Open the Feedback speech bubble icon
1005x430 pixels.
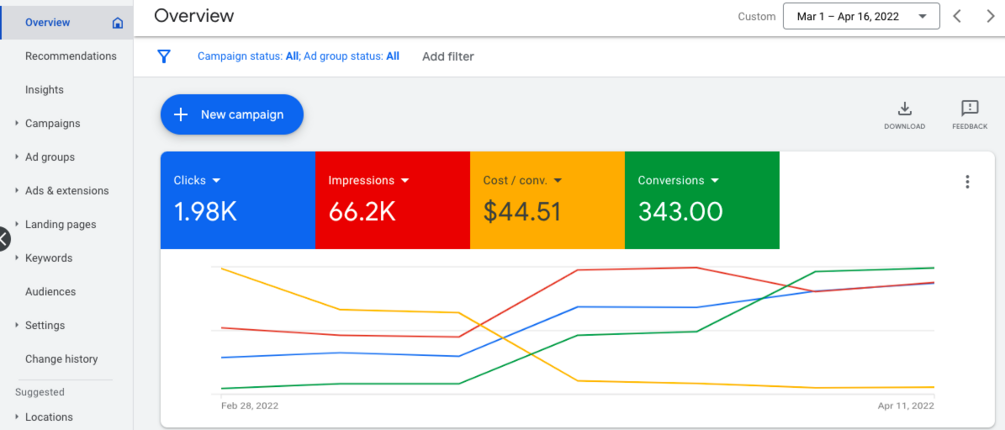coord(970,108)
